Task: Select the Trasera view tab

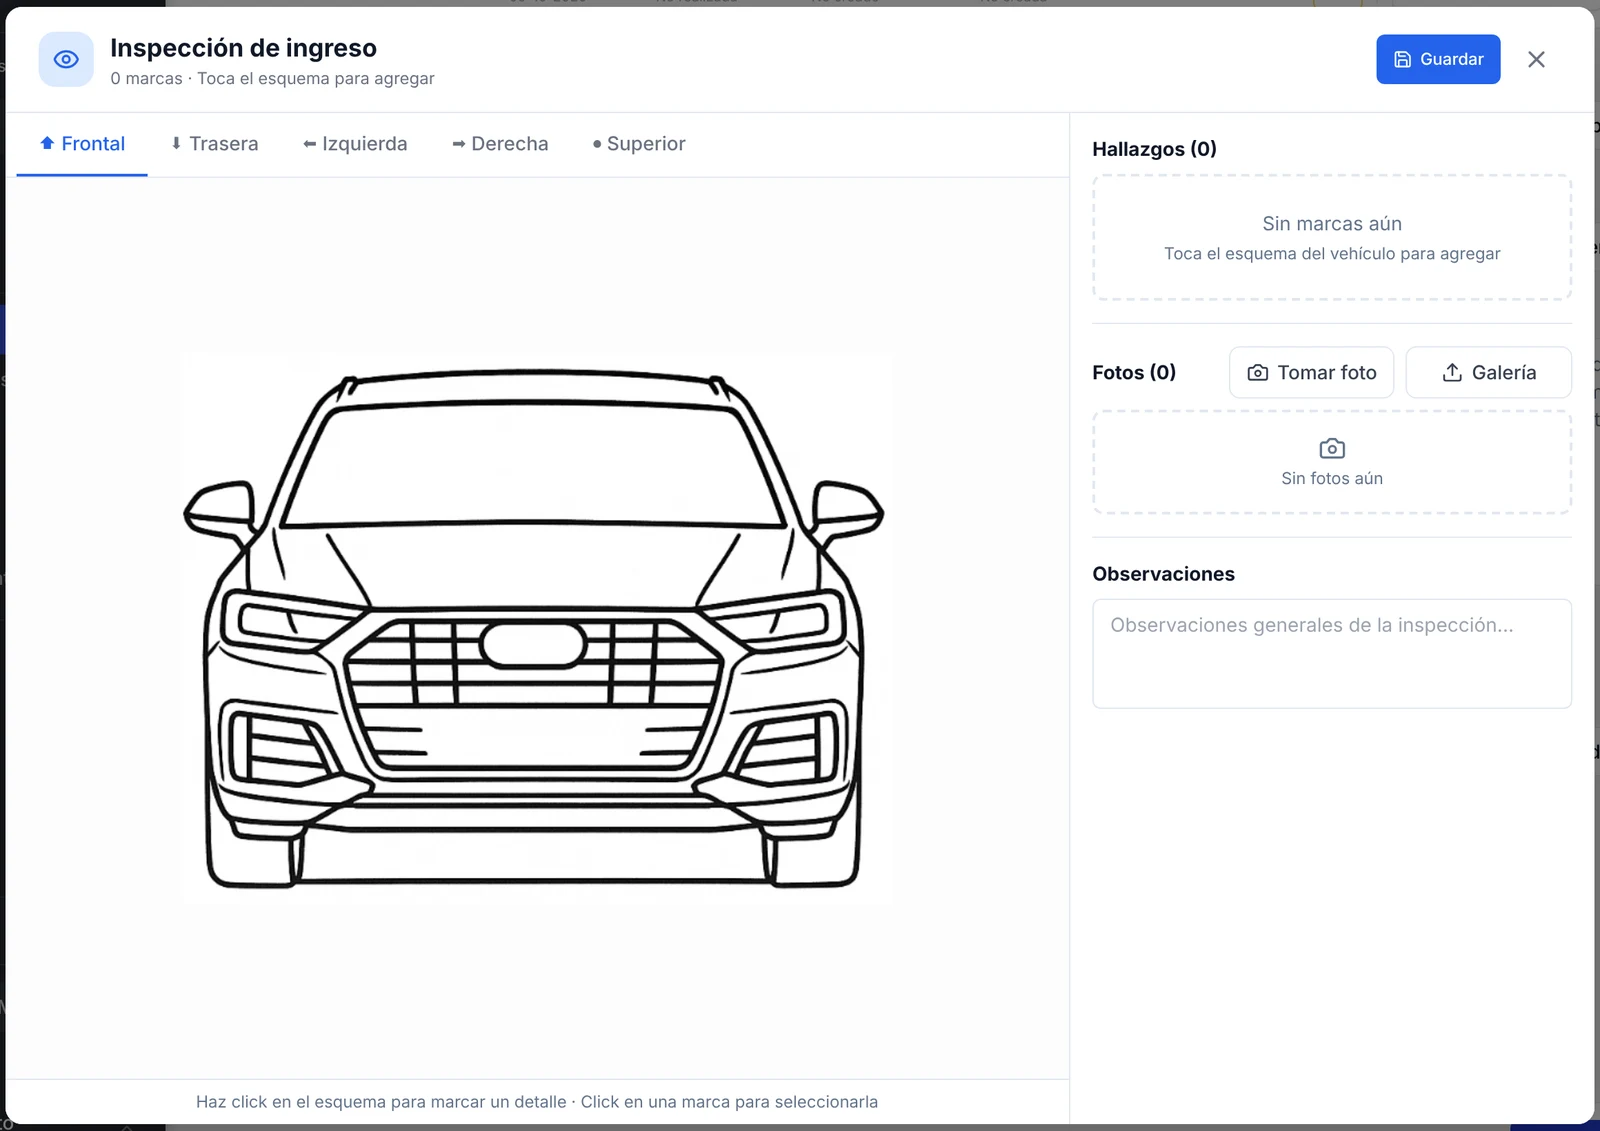Action: tap(214, 144)
